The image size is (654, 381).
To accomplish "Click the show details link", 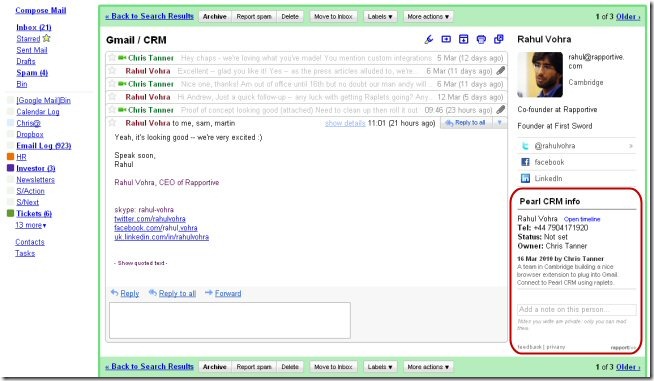I will click(345, 123).
